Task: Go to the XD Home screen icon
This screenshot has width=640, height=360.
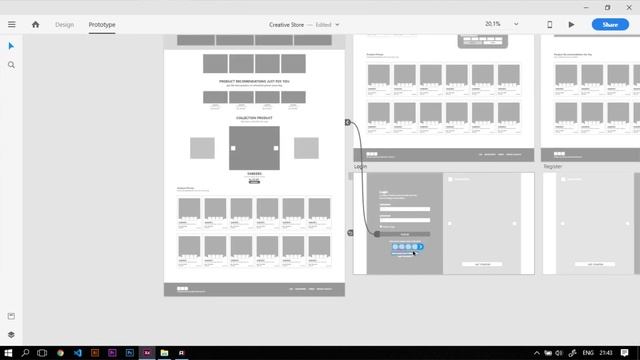Action: (36, 24)
